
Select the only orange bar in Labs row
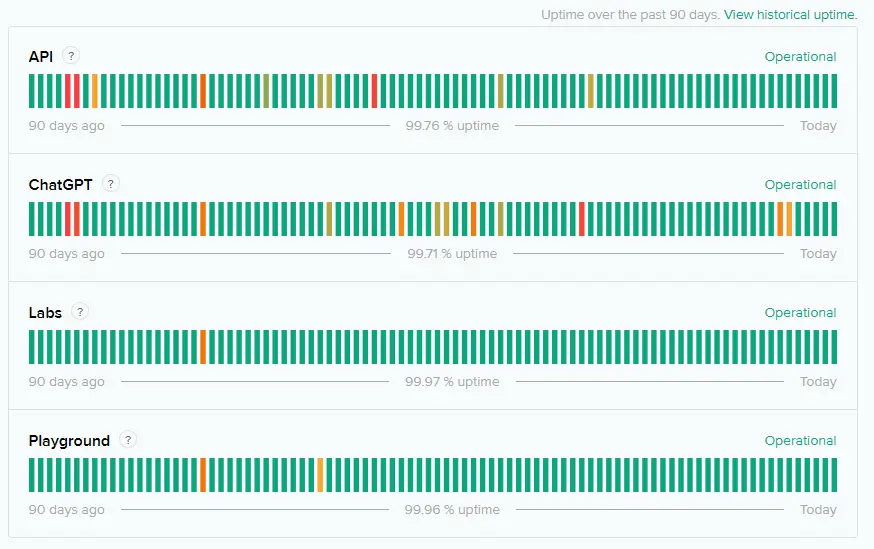(203, 347)
